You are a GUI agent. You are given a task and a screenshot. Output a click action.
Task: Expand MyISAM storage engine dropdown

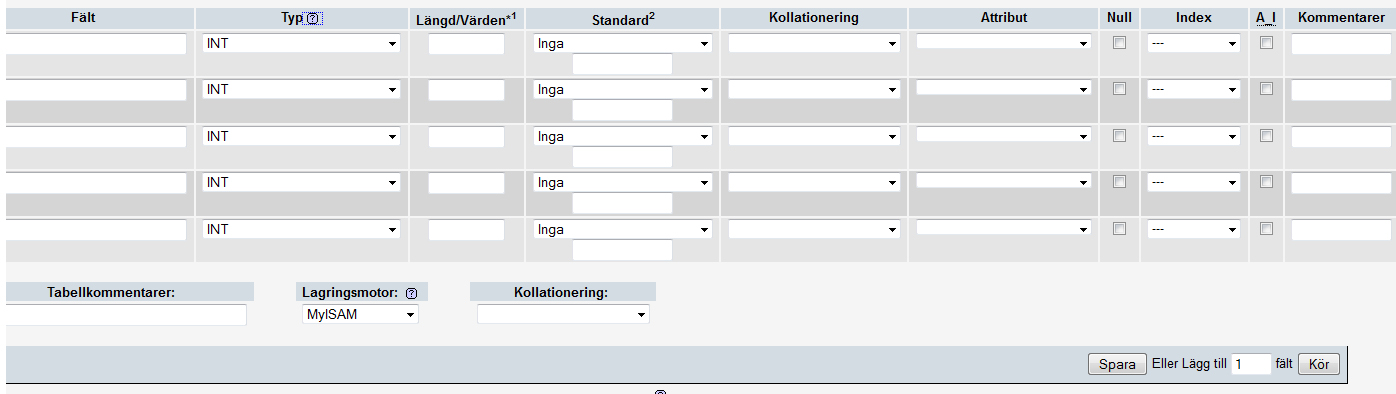click(x=360, y=315)
